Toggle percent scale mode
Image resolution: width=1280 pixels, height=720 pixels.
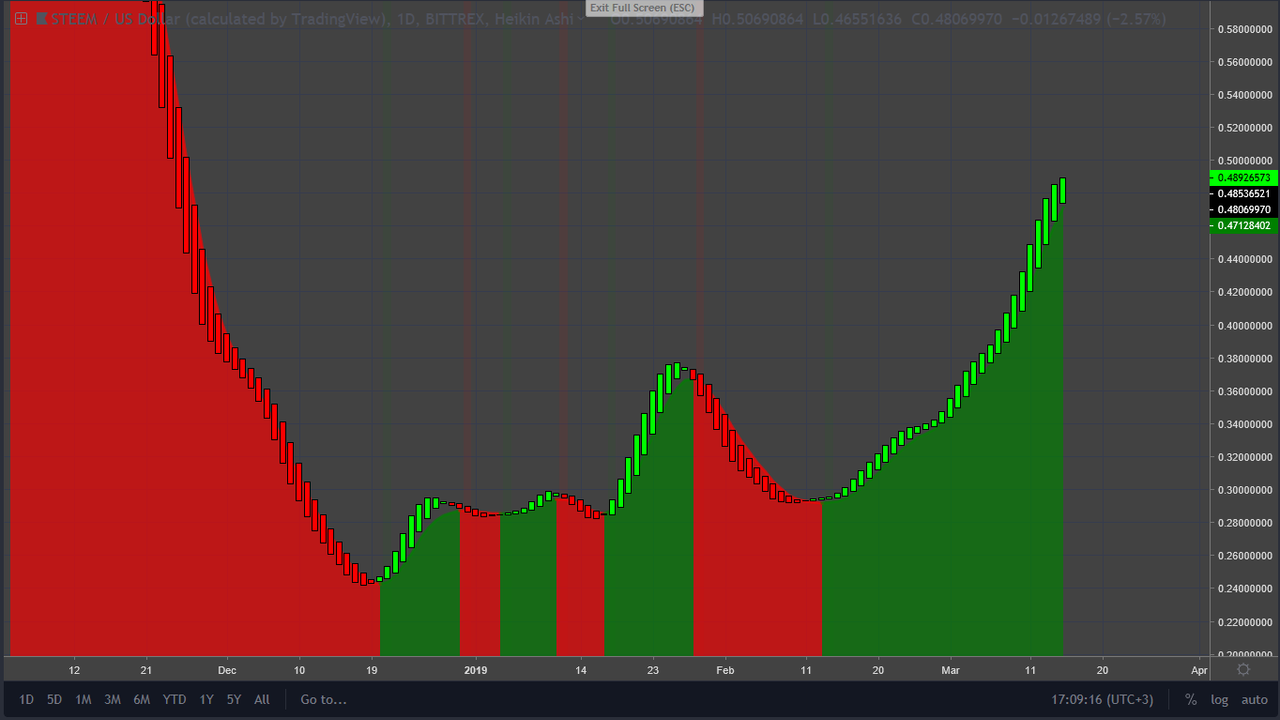pyautogui.click(x=1191, y=699)
